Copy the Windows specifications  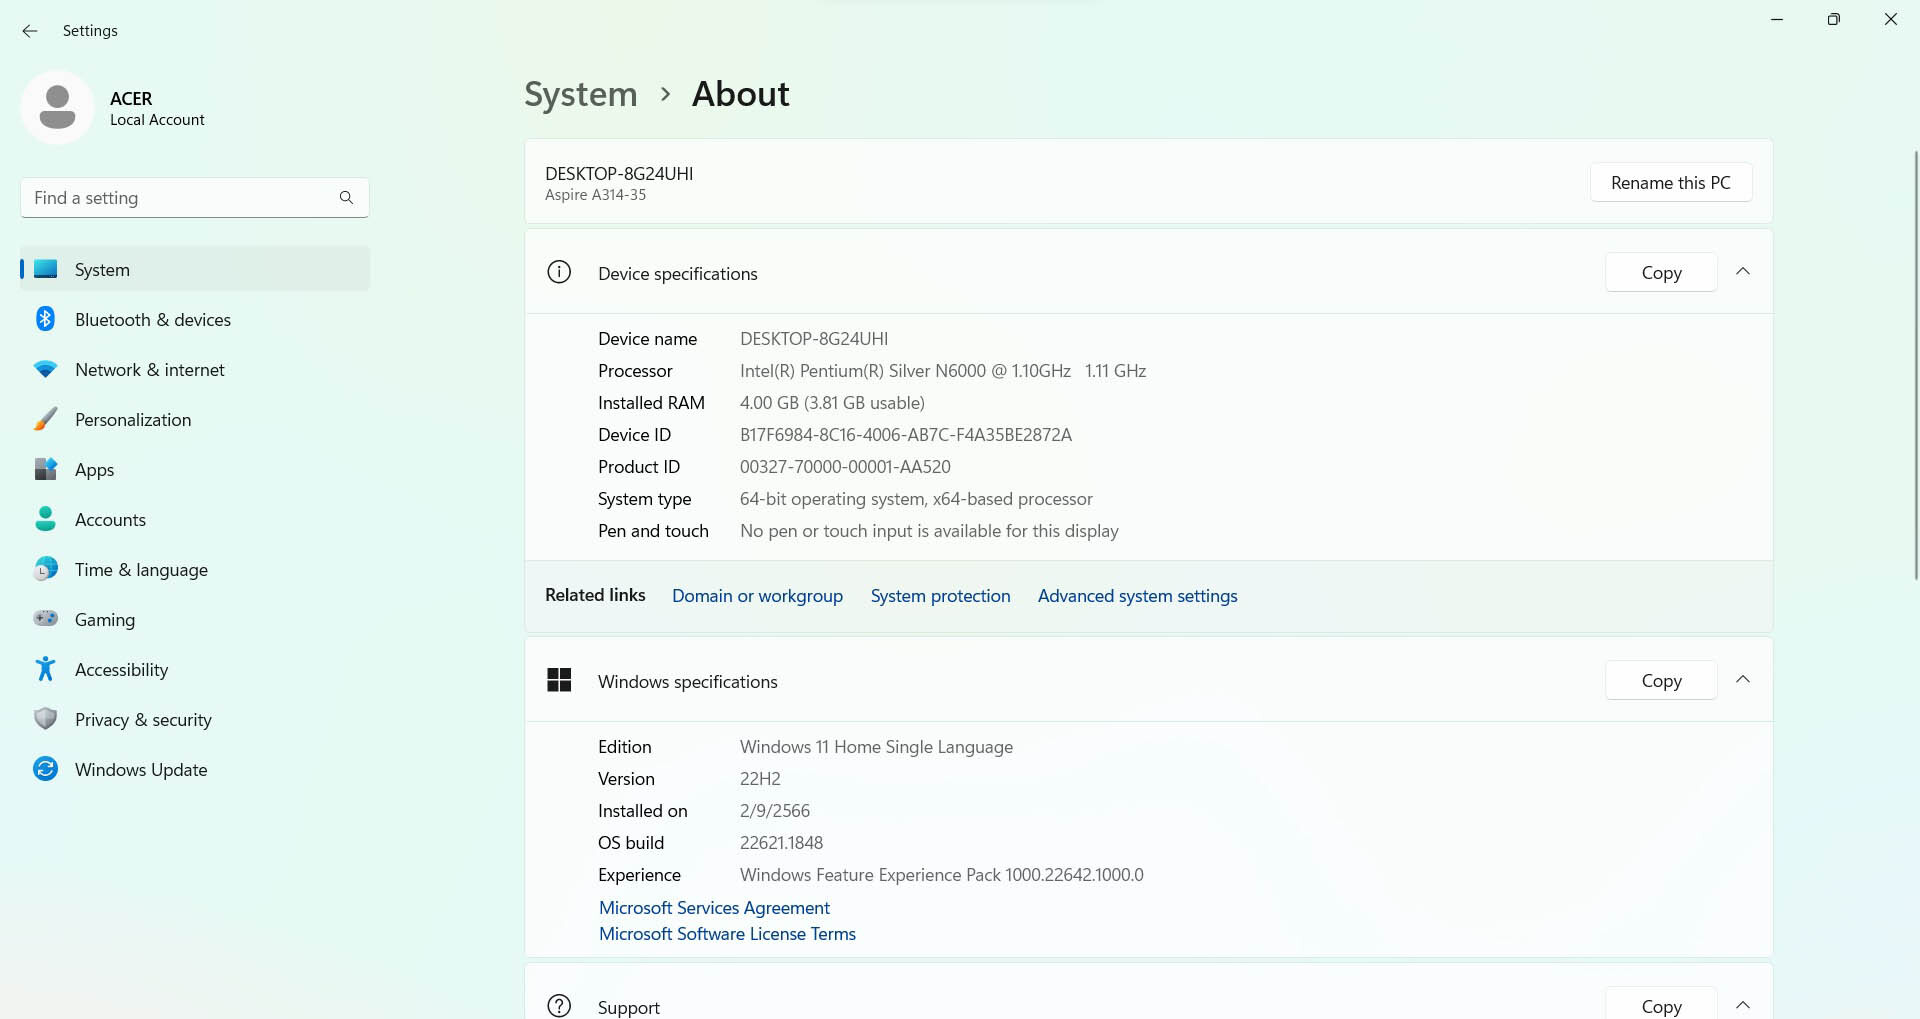[x=1661, y=680]
